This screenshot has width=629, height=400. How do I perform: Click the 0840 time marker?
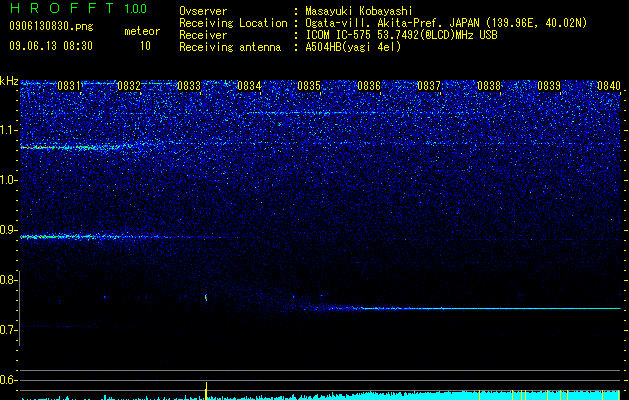coord(609,86)
